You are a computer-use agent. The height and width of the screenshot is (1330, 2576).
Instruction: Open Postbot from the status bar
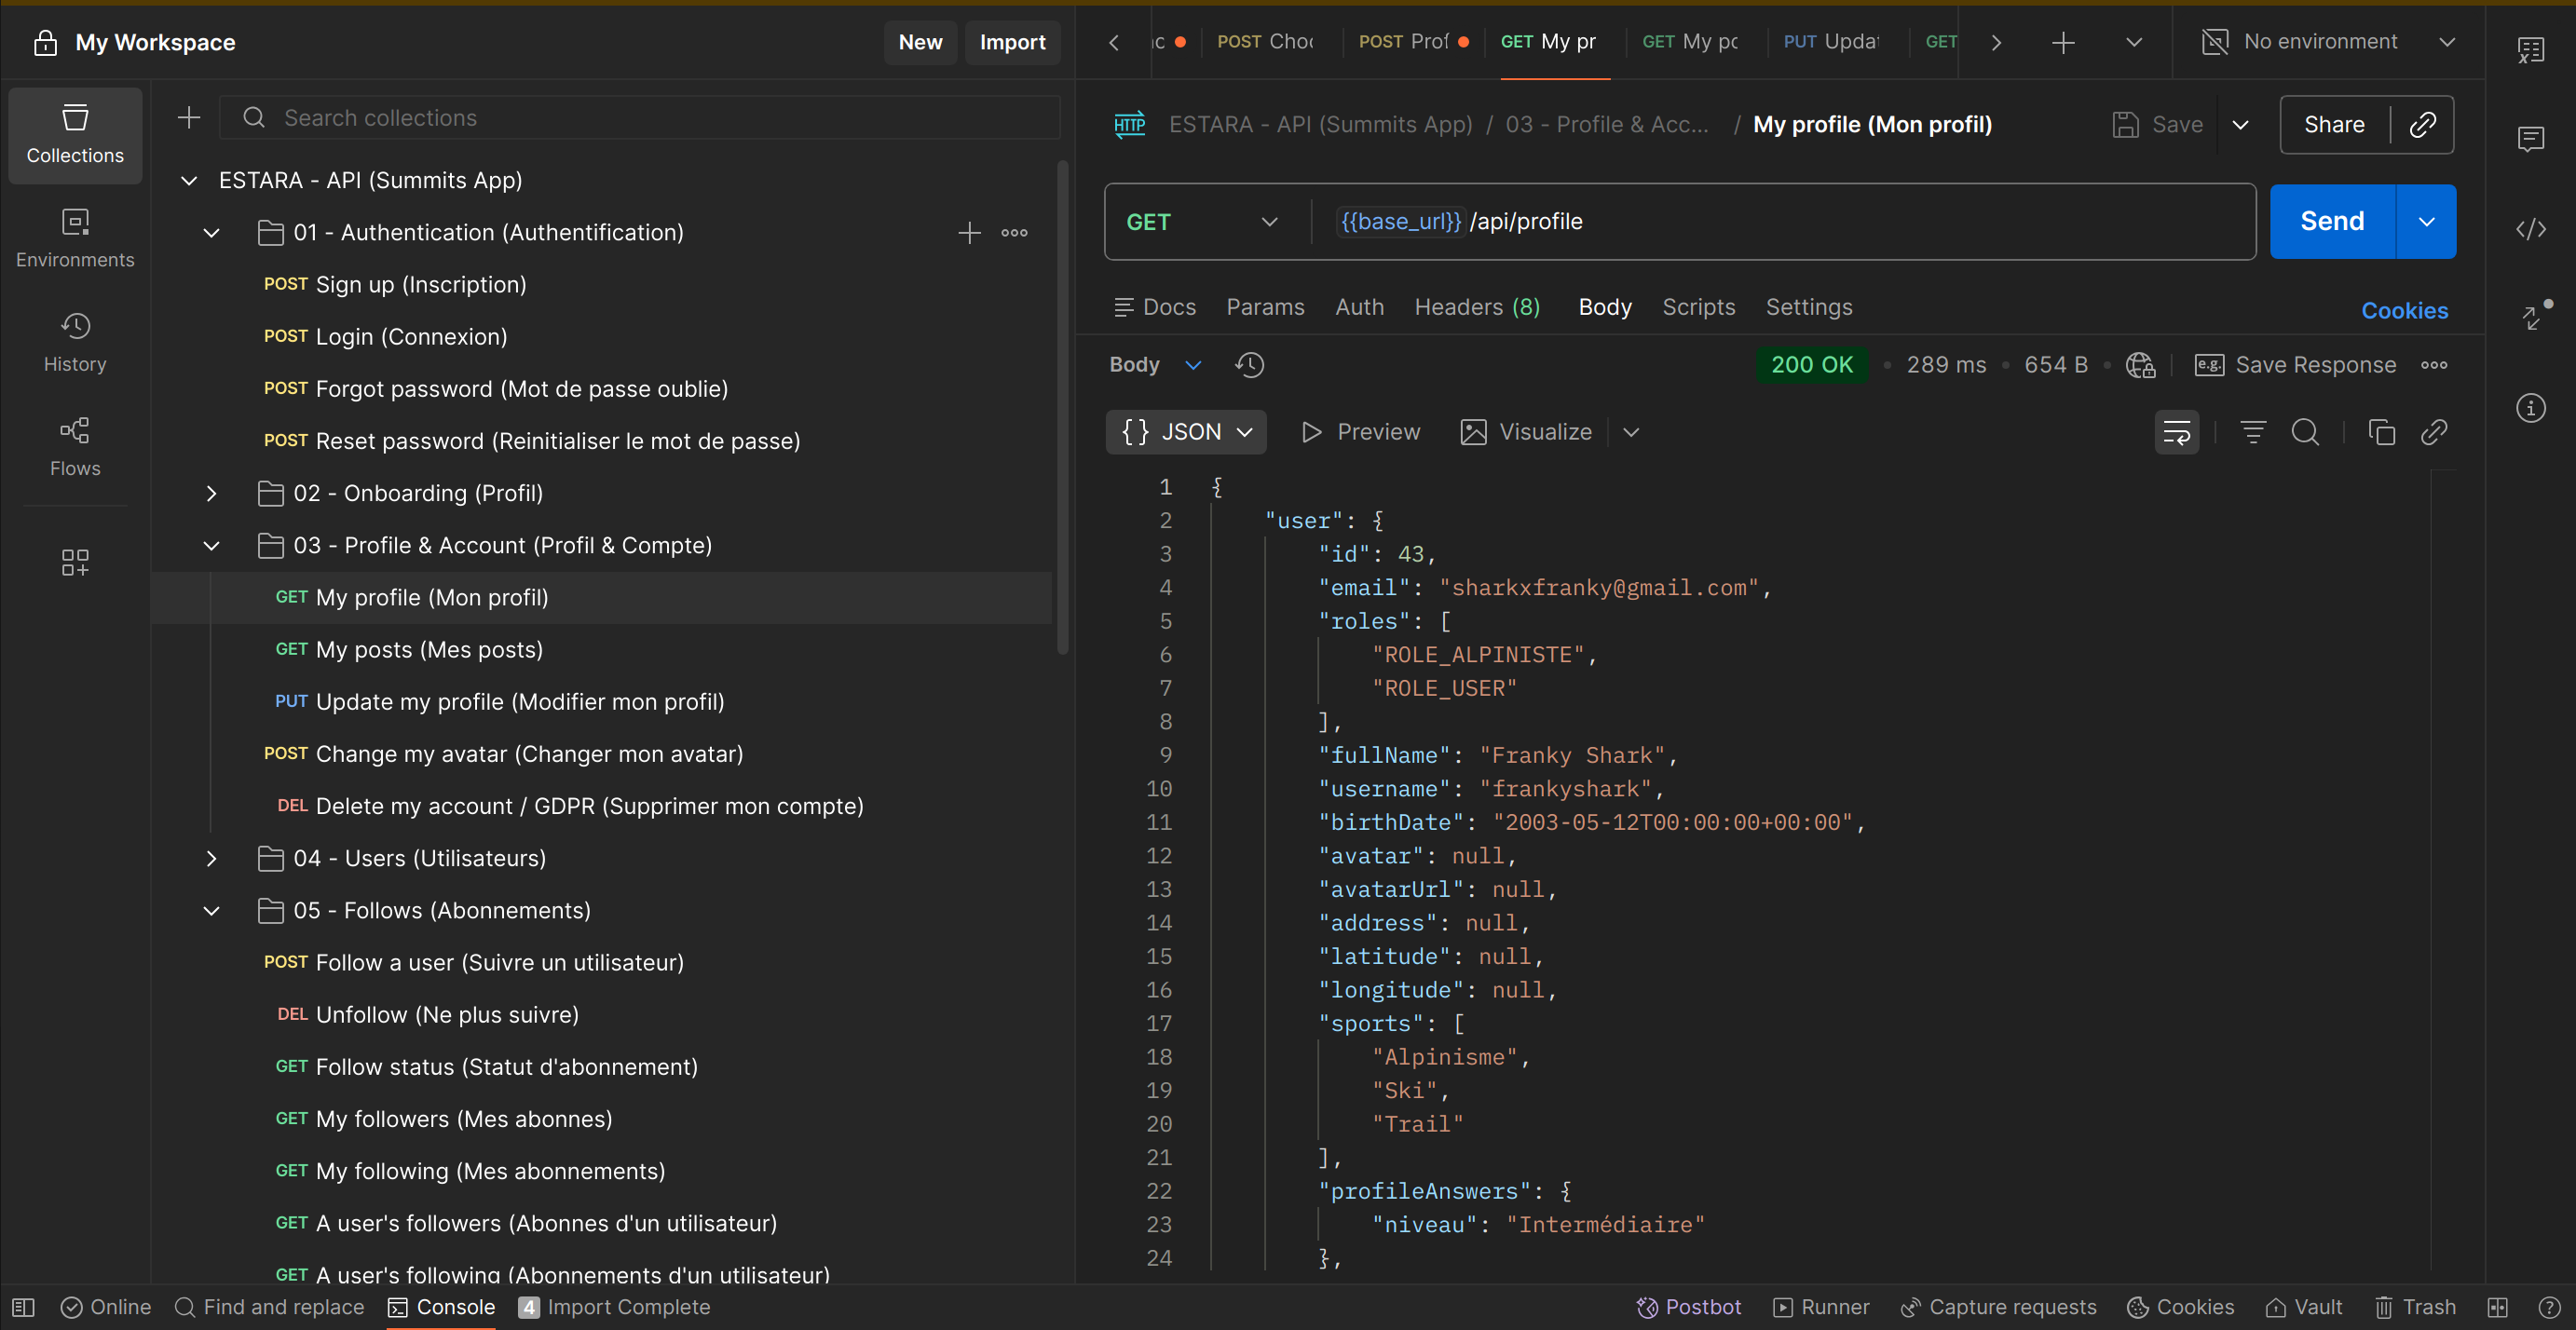(x=1688, y=1307)
